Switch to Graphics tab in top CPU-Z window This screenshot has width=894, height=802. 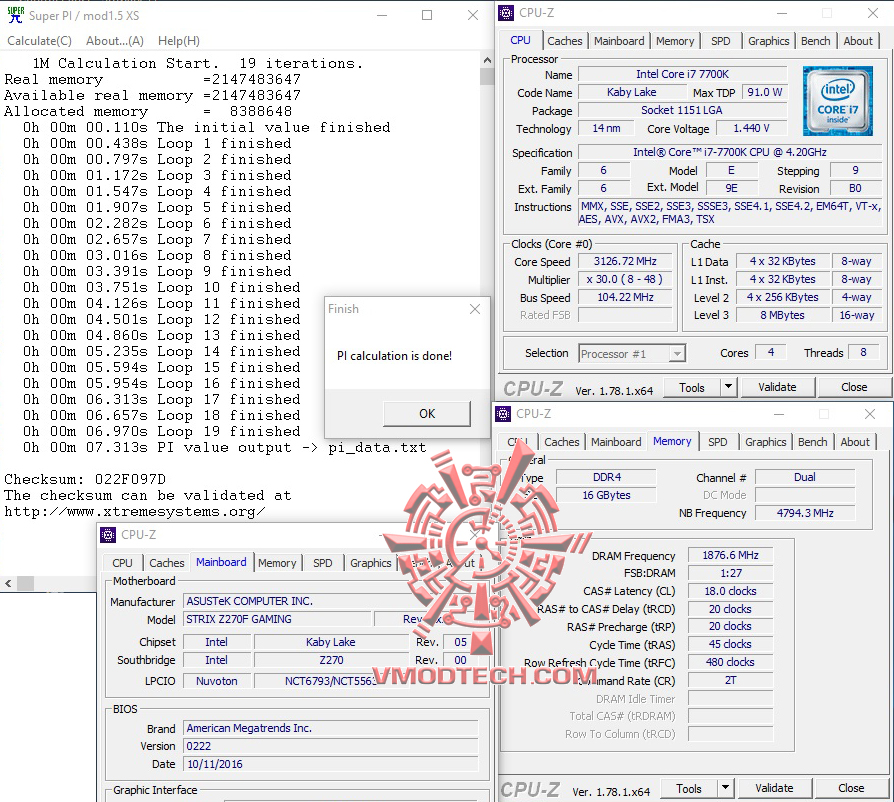[768, 41]
